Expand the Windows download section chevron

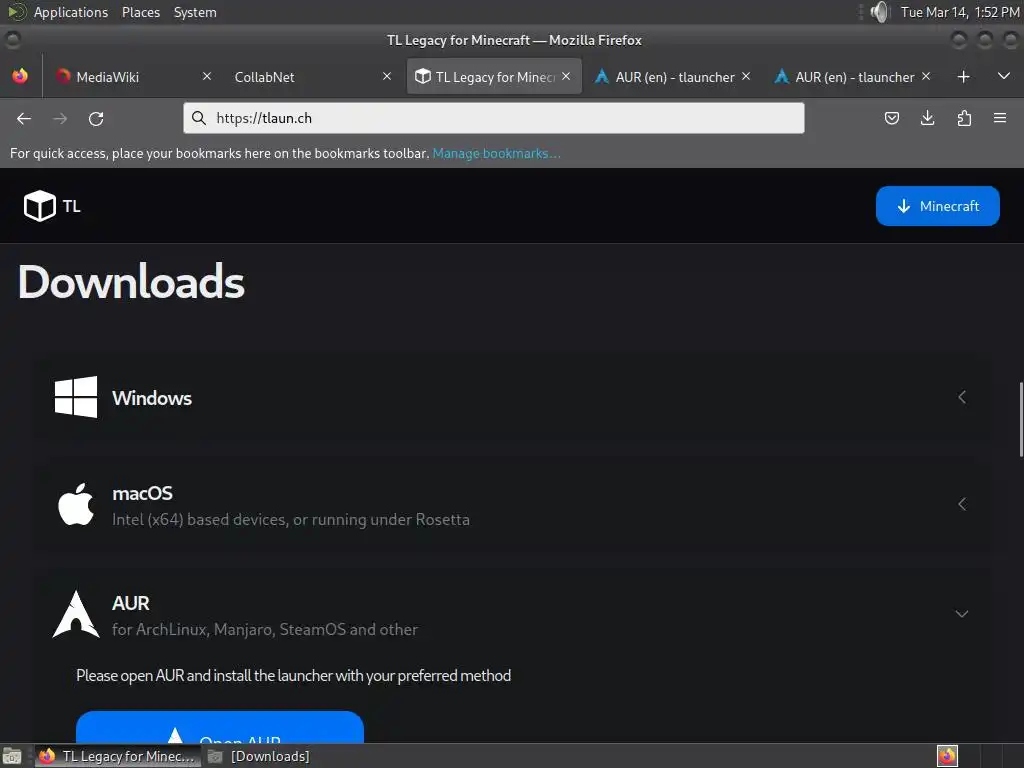pyautogui.click(x=962, y=396)
